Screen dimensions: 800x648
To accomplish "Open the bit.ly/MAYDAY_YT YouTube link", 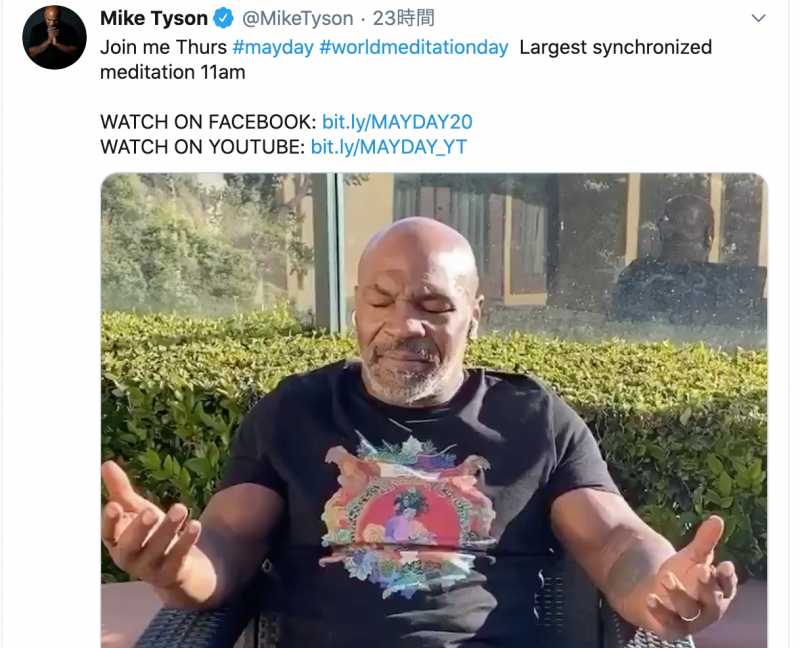I will 389,147.
